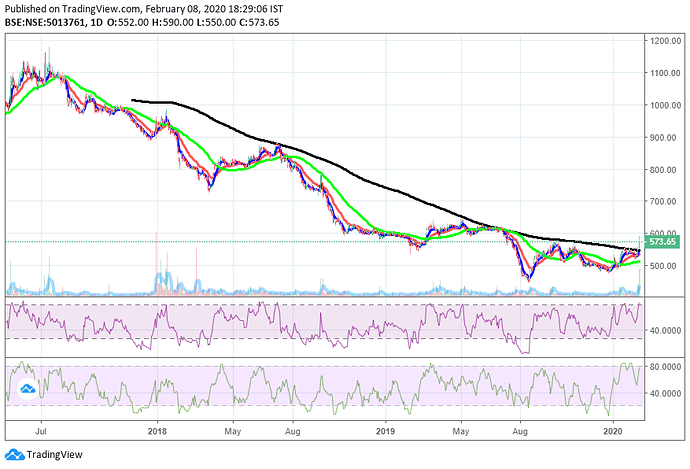This screenshot has height=469, width=690.
Task: Click the 500.00 price scale label
Action: coord(663,266)
